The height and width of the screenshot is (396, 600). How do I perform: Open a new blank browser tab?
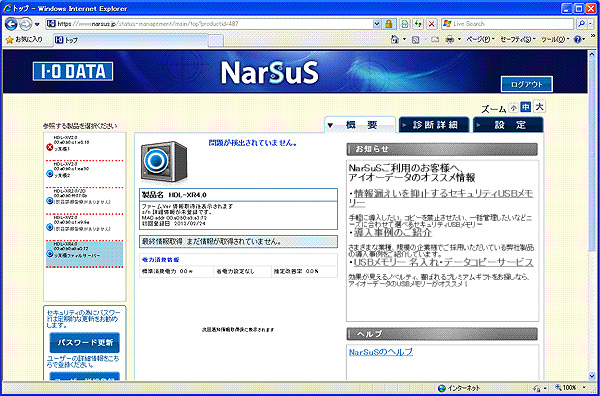215,40
